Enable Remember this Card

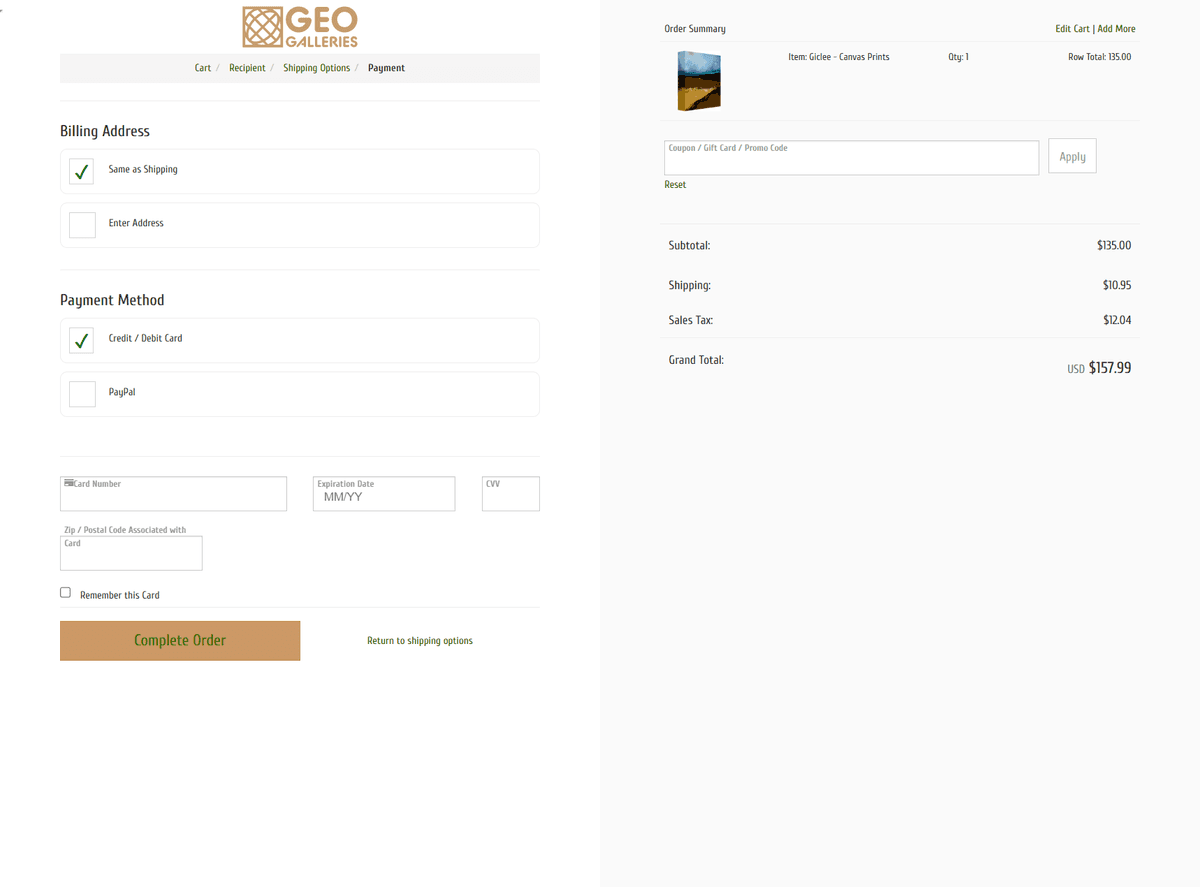65,591
